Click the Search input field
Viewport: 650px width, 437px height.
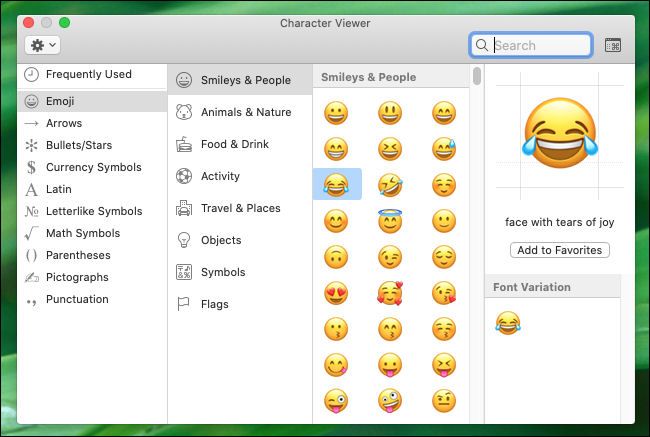click(531, 45)
